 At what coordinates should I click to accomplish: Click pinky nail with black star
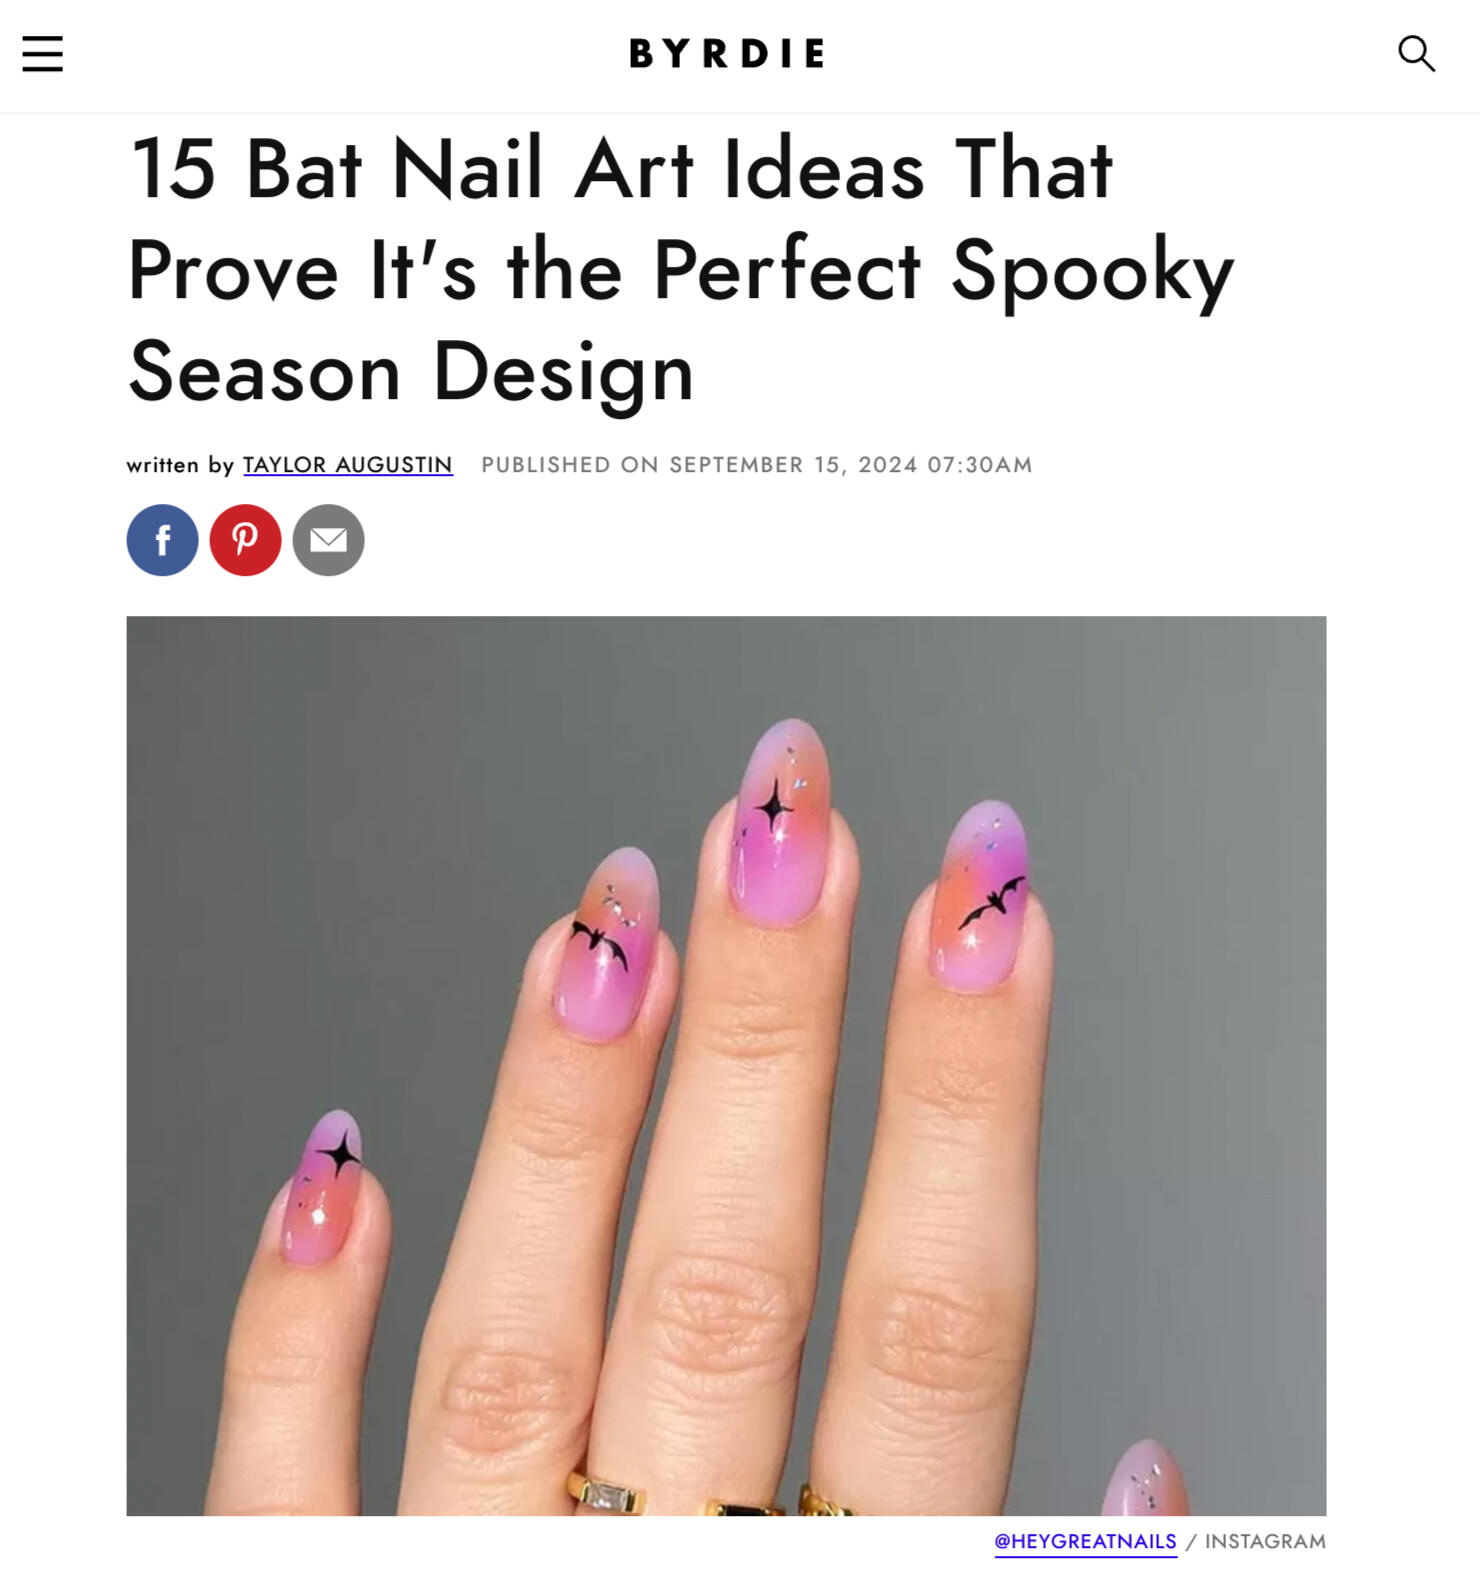tap(322, 1187)
